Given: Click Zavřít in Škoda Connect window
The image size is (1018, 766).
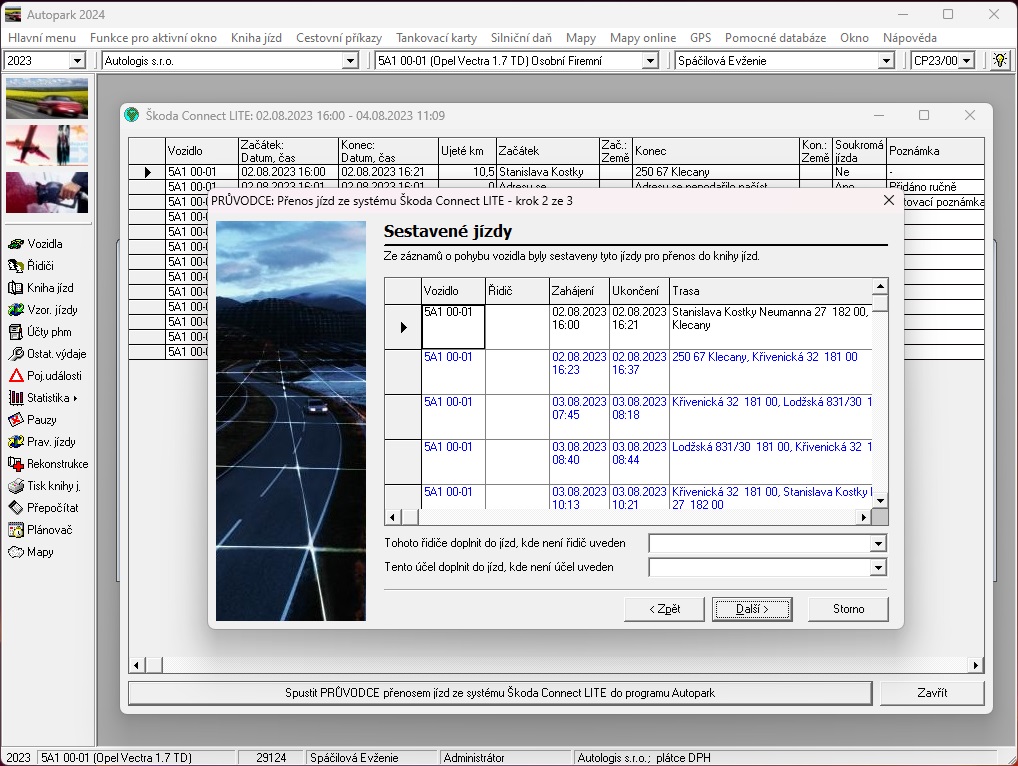Looking at the screenshot, I should pos(932,693).
